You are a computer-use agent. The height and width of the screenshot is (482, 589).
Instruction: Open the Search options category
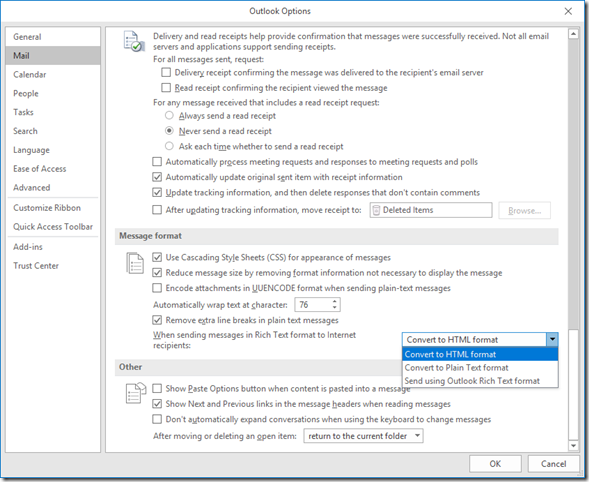(53, 131)
